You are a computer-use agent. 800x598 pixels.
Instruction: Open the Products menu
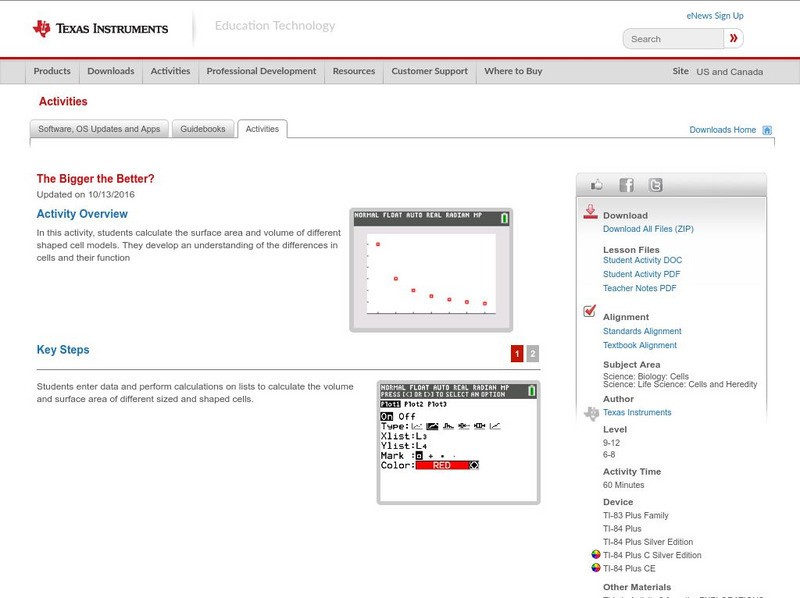(x=52, y=72)
